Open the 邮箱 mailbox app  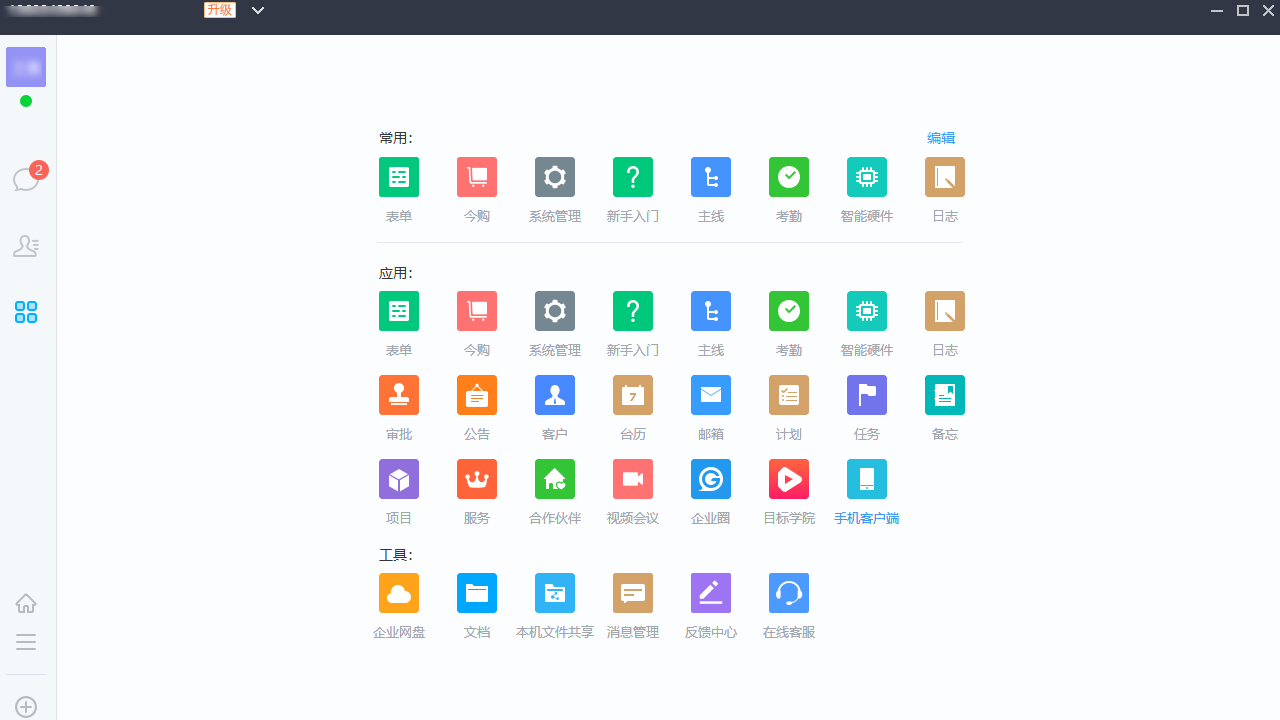point(710,395)
